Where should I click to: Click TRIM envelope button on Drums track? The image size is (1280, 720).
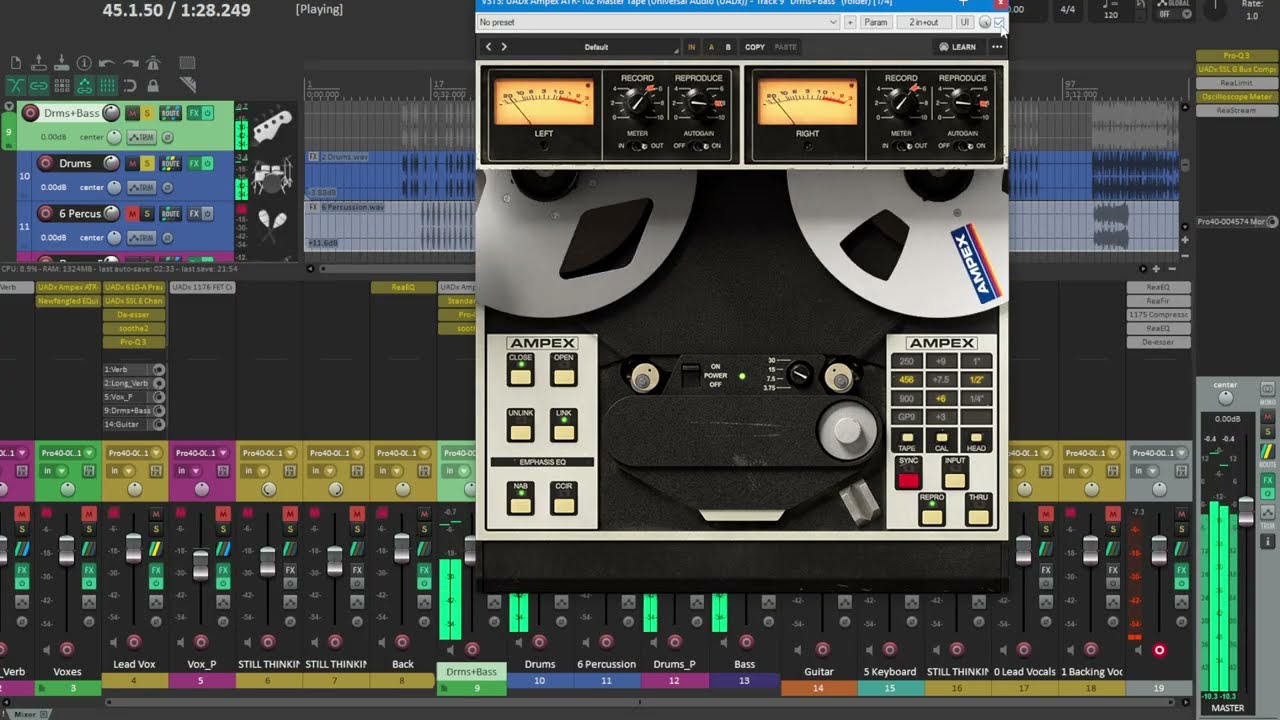(x=142, y=188)
